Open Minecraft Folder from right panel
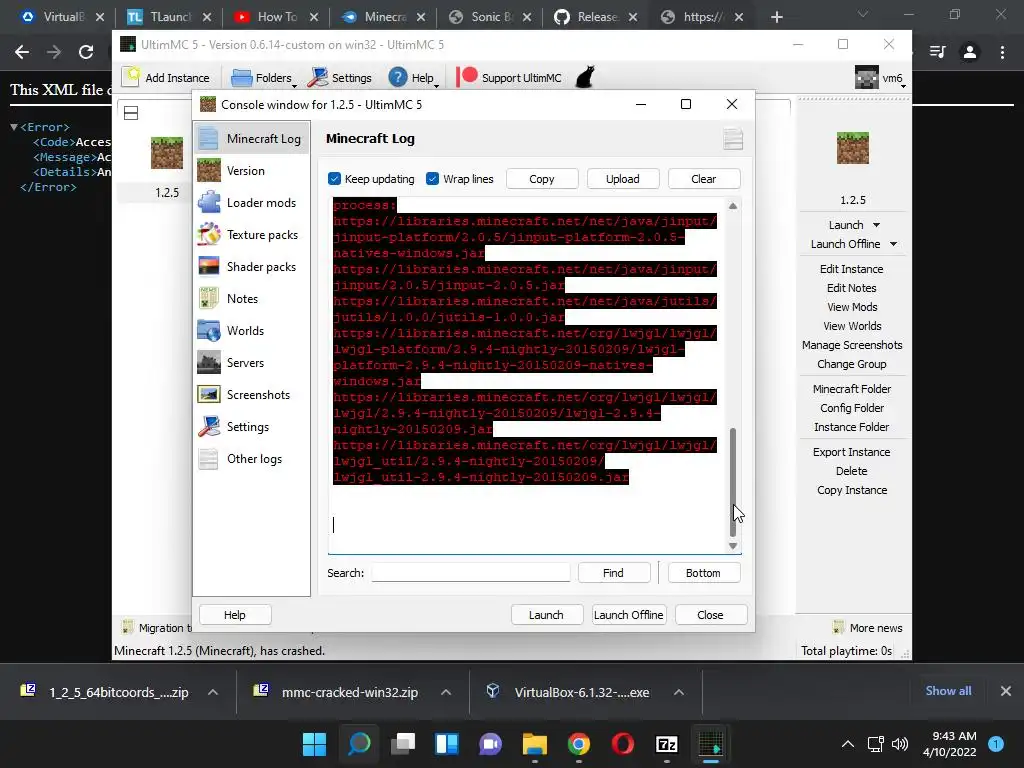Screen dimensions: 1024x768 coord(852,389)
